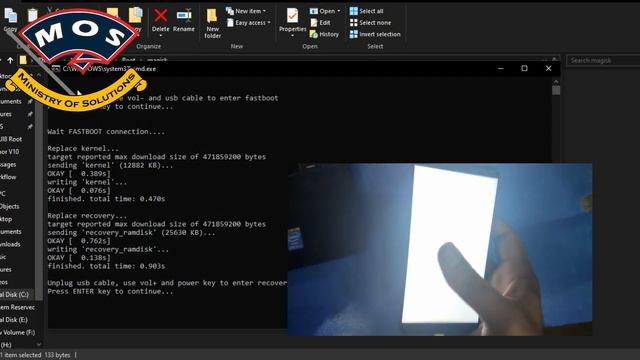Maximize the cmd.exe window
The height and width of the screenshot is (360, 640).
pyautogui.click(x=524, y=69)
